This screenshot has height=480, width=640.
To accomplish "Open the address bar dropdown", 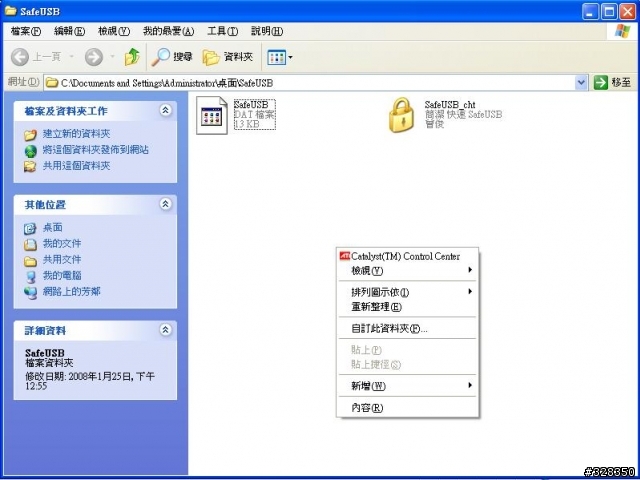I will [x=581, y=83].
